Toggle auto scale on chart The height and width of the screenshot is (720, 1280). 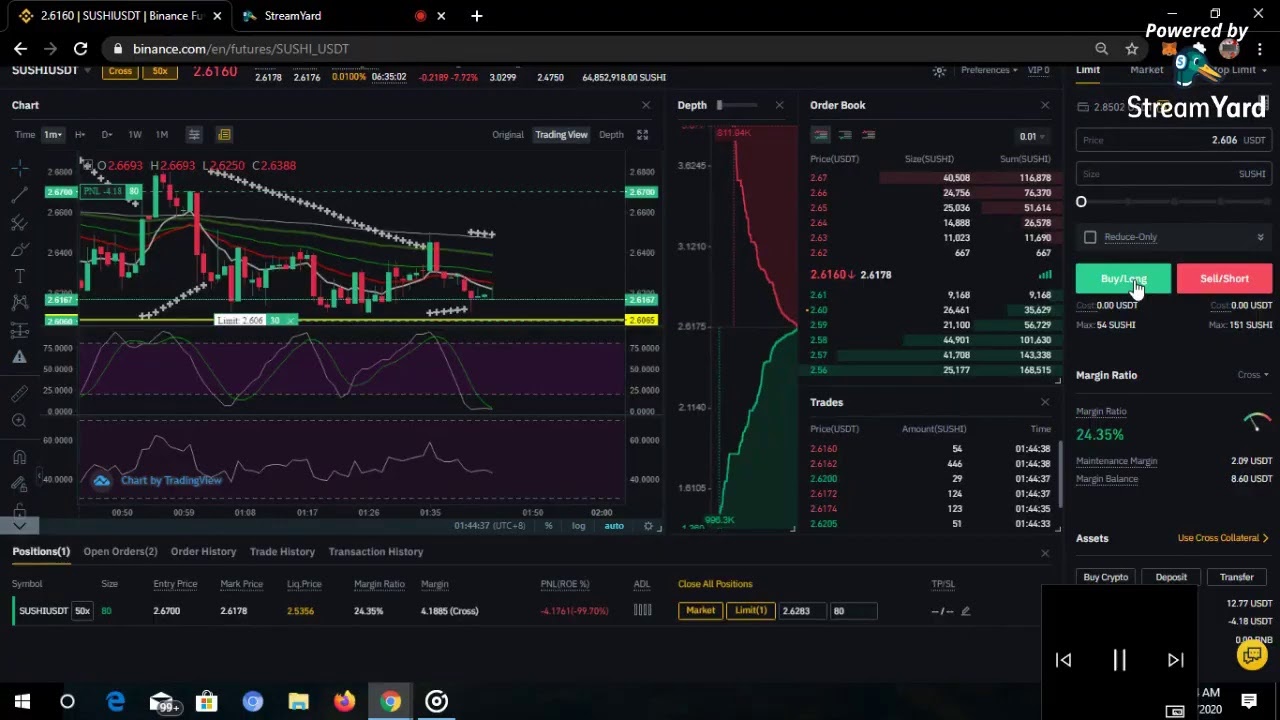pyautogui.click(x=614, y=526)
